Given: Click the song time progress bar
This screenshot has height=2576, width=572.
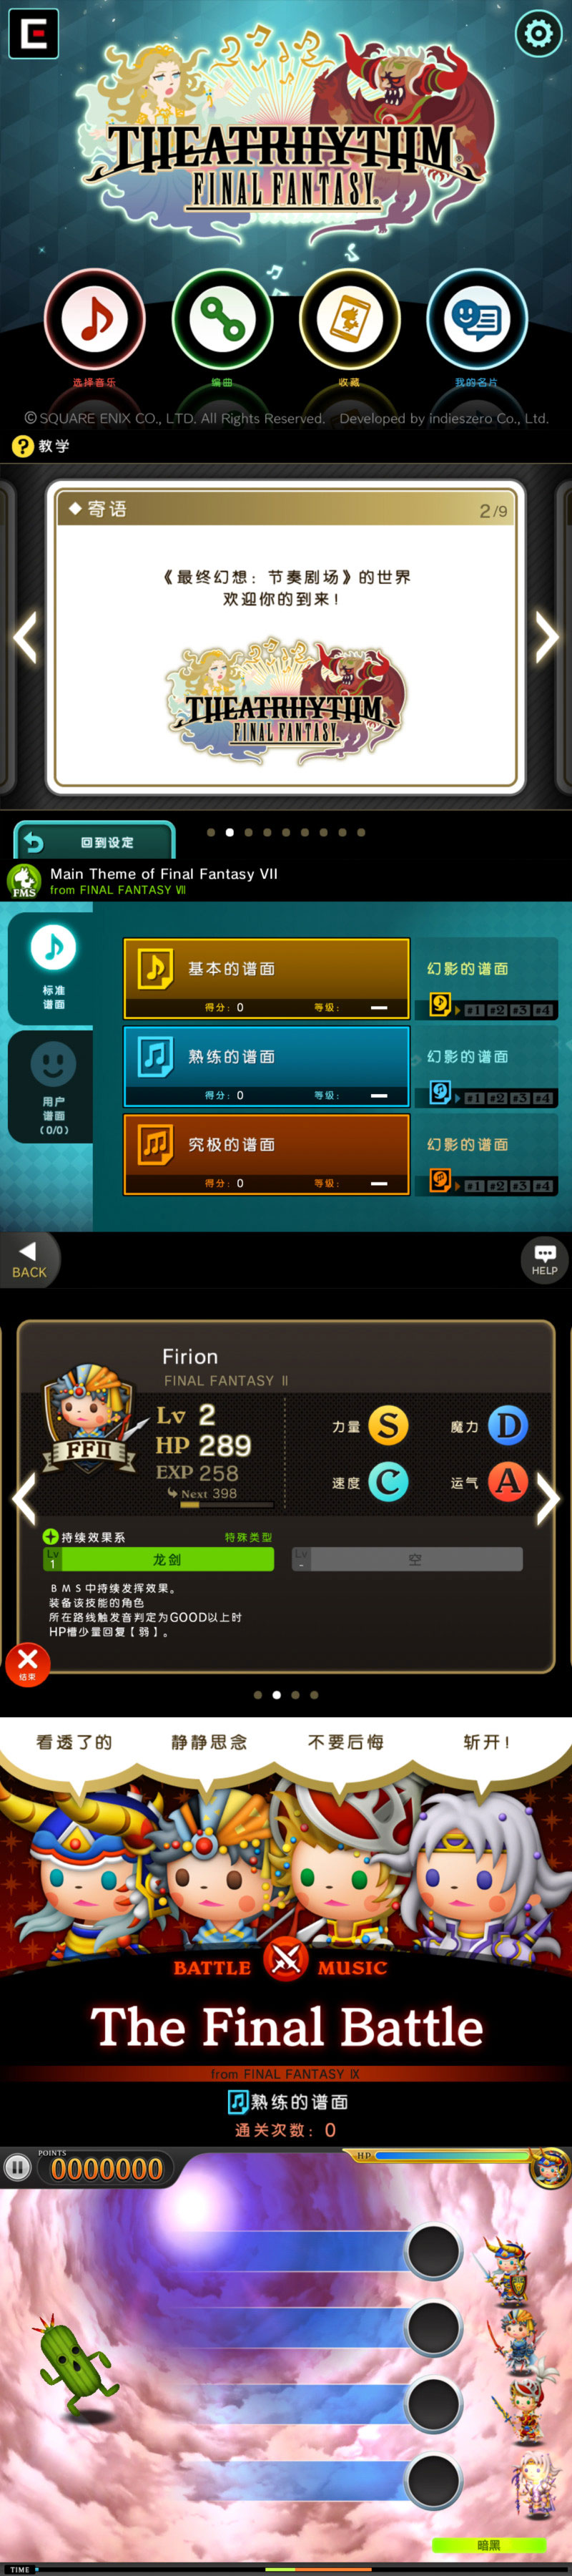Looking at the screenshot, I should pos(286,2568).
